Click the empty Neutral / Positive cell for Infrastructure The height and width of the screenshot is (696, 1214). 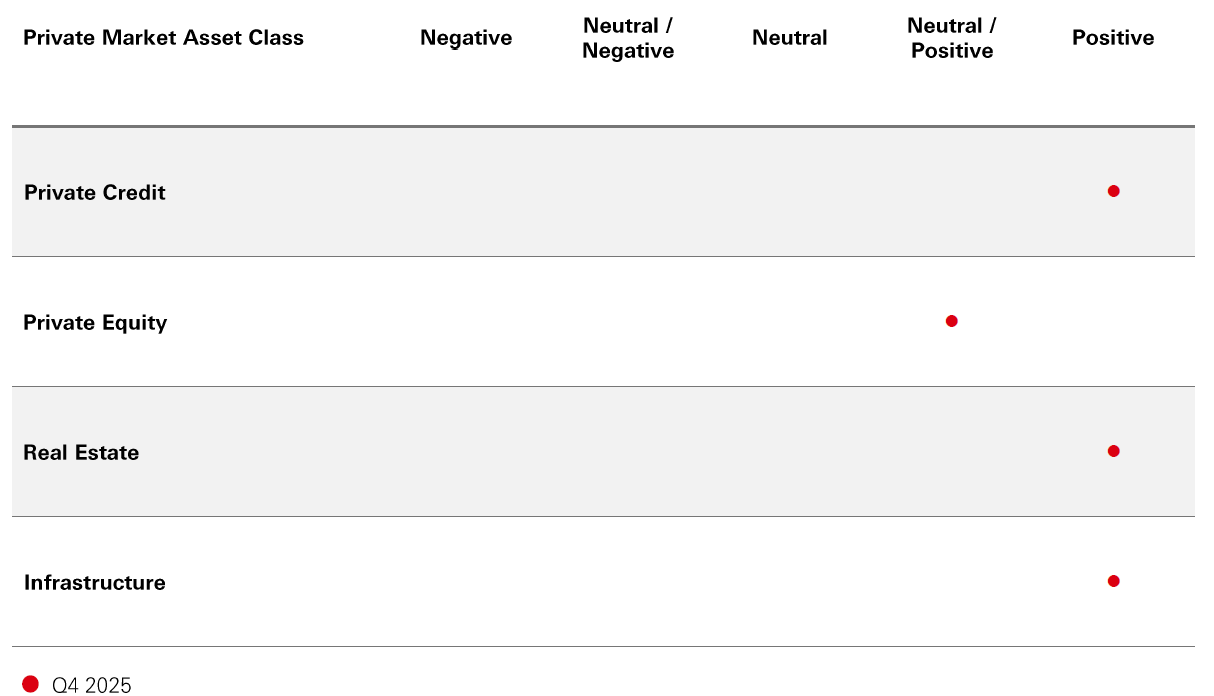click(x=952, y=581)
